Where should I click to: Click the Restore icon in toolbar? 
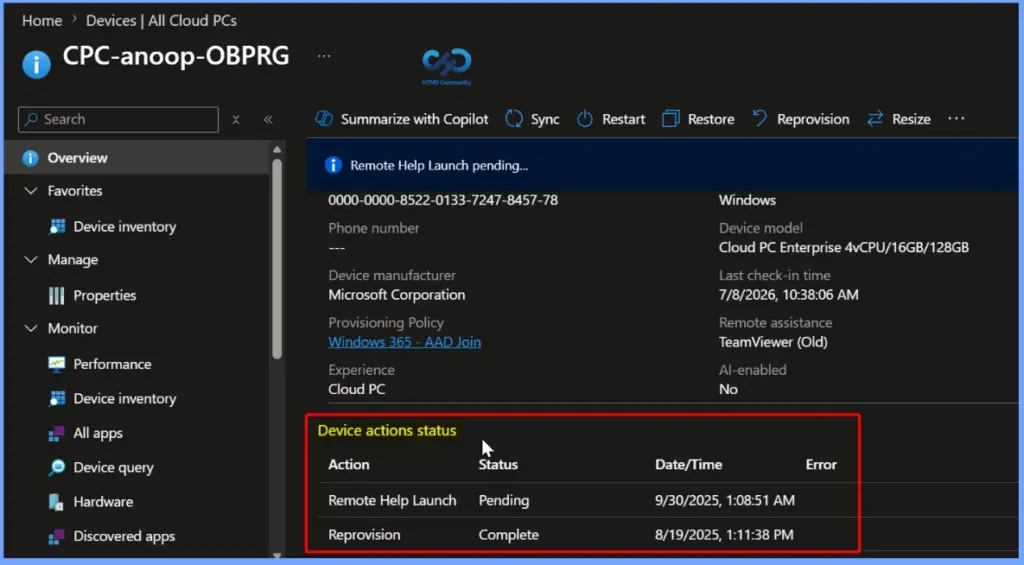[x=671, y=119]
